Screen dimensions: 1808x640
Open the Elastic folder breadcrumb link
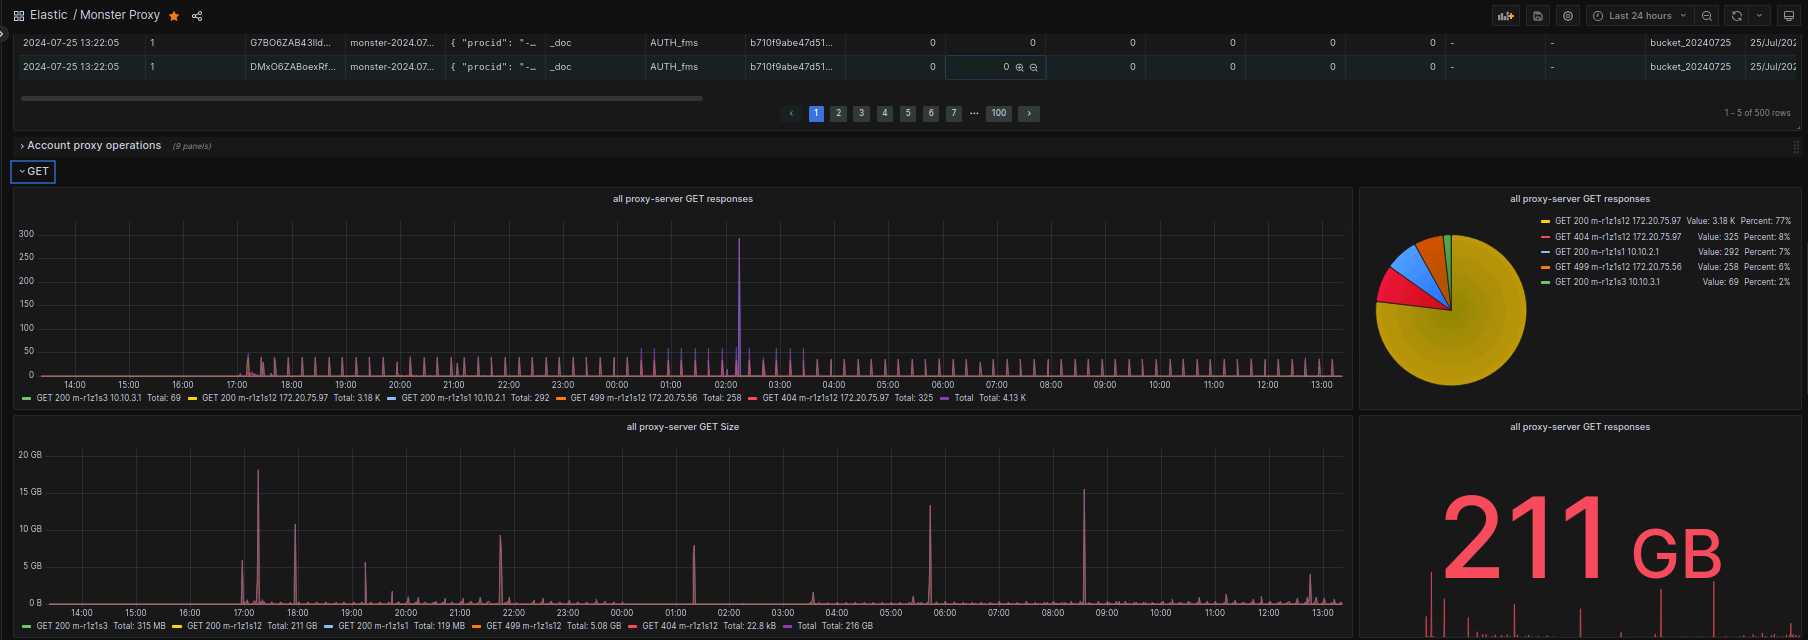pyautogui.click(x=49, y=15)
